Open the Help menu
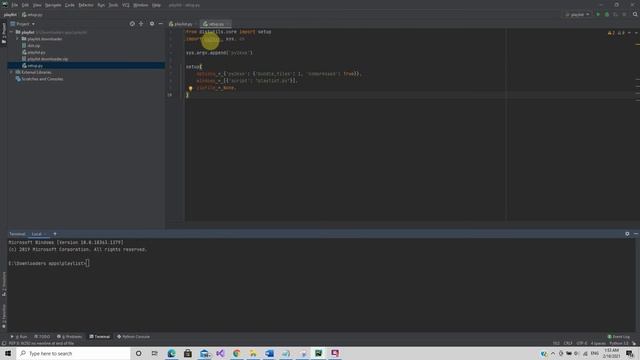This screenshot has width=640, height=360. (x=156, y=5)
